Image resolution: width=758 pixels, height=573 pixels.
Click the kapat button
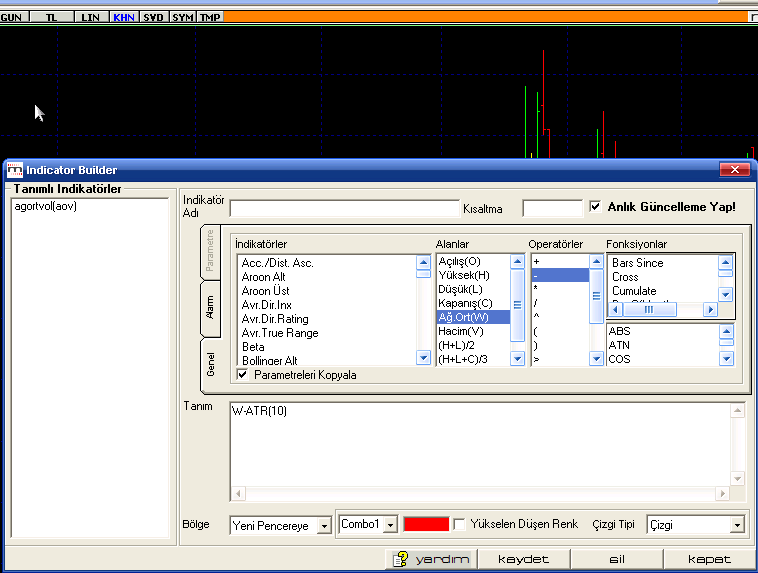(709, 559)
